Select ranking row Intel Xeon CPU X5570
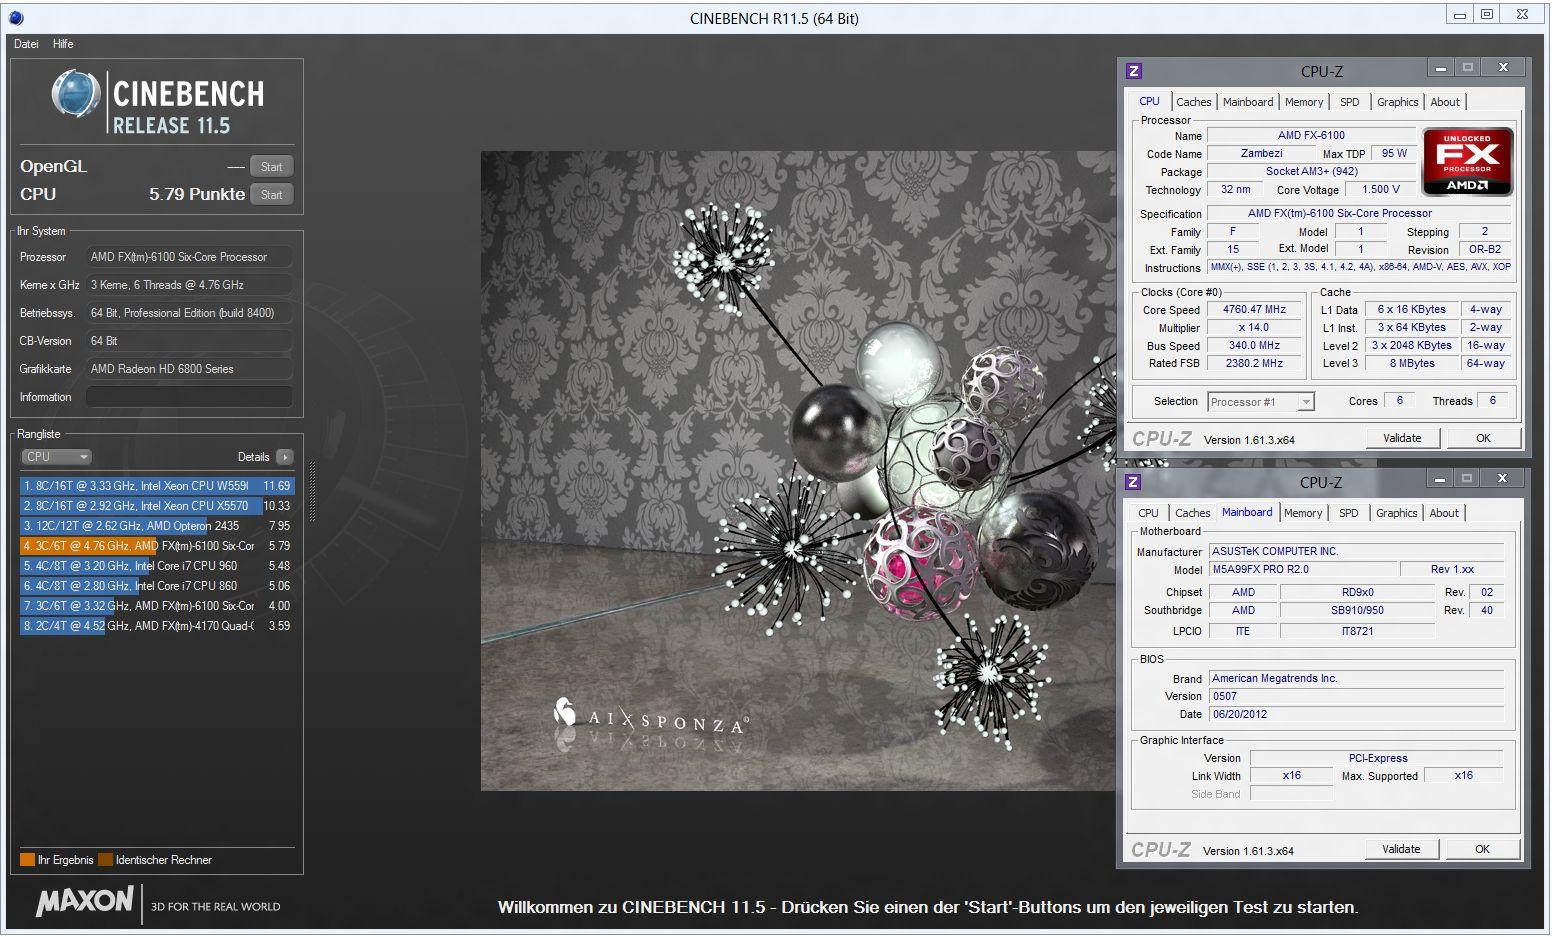 157,506
